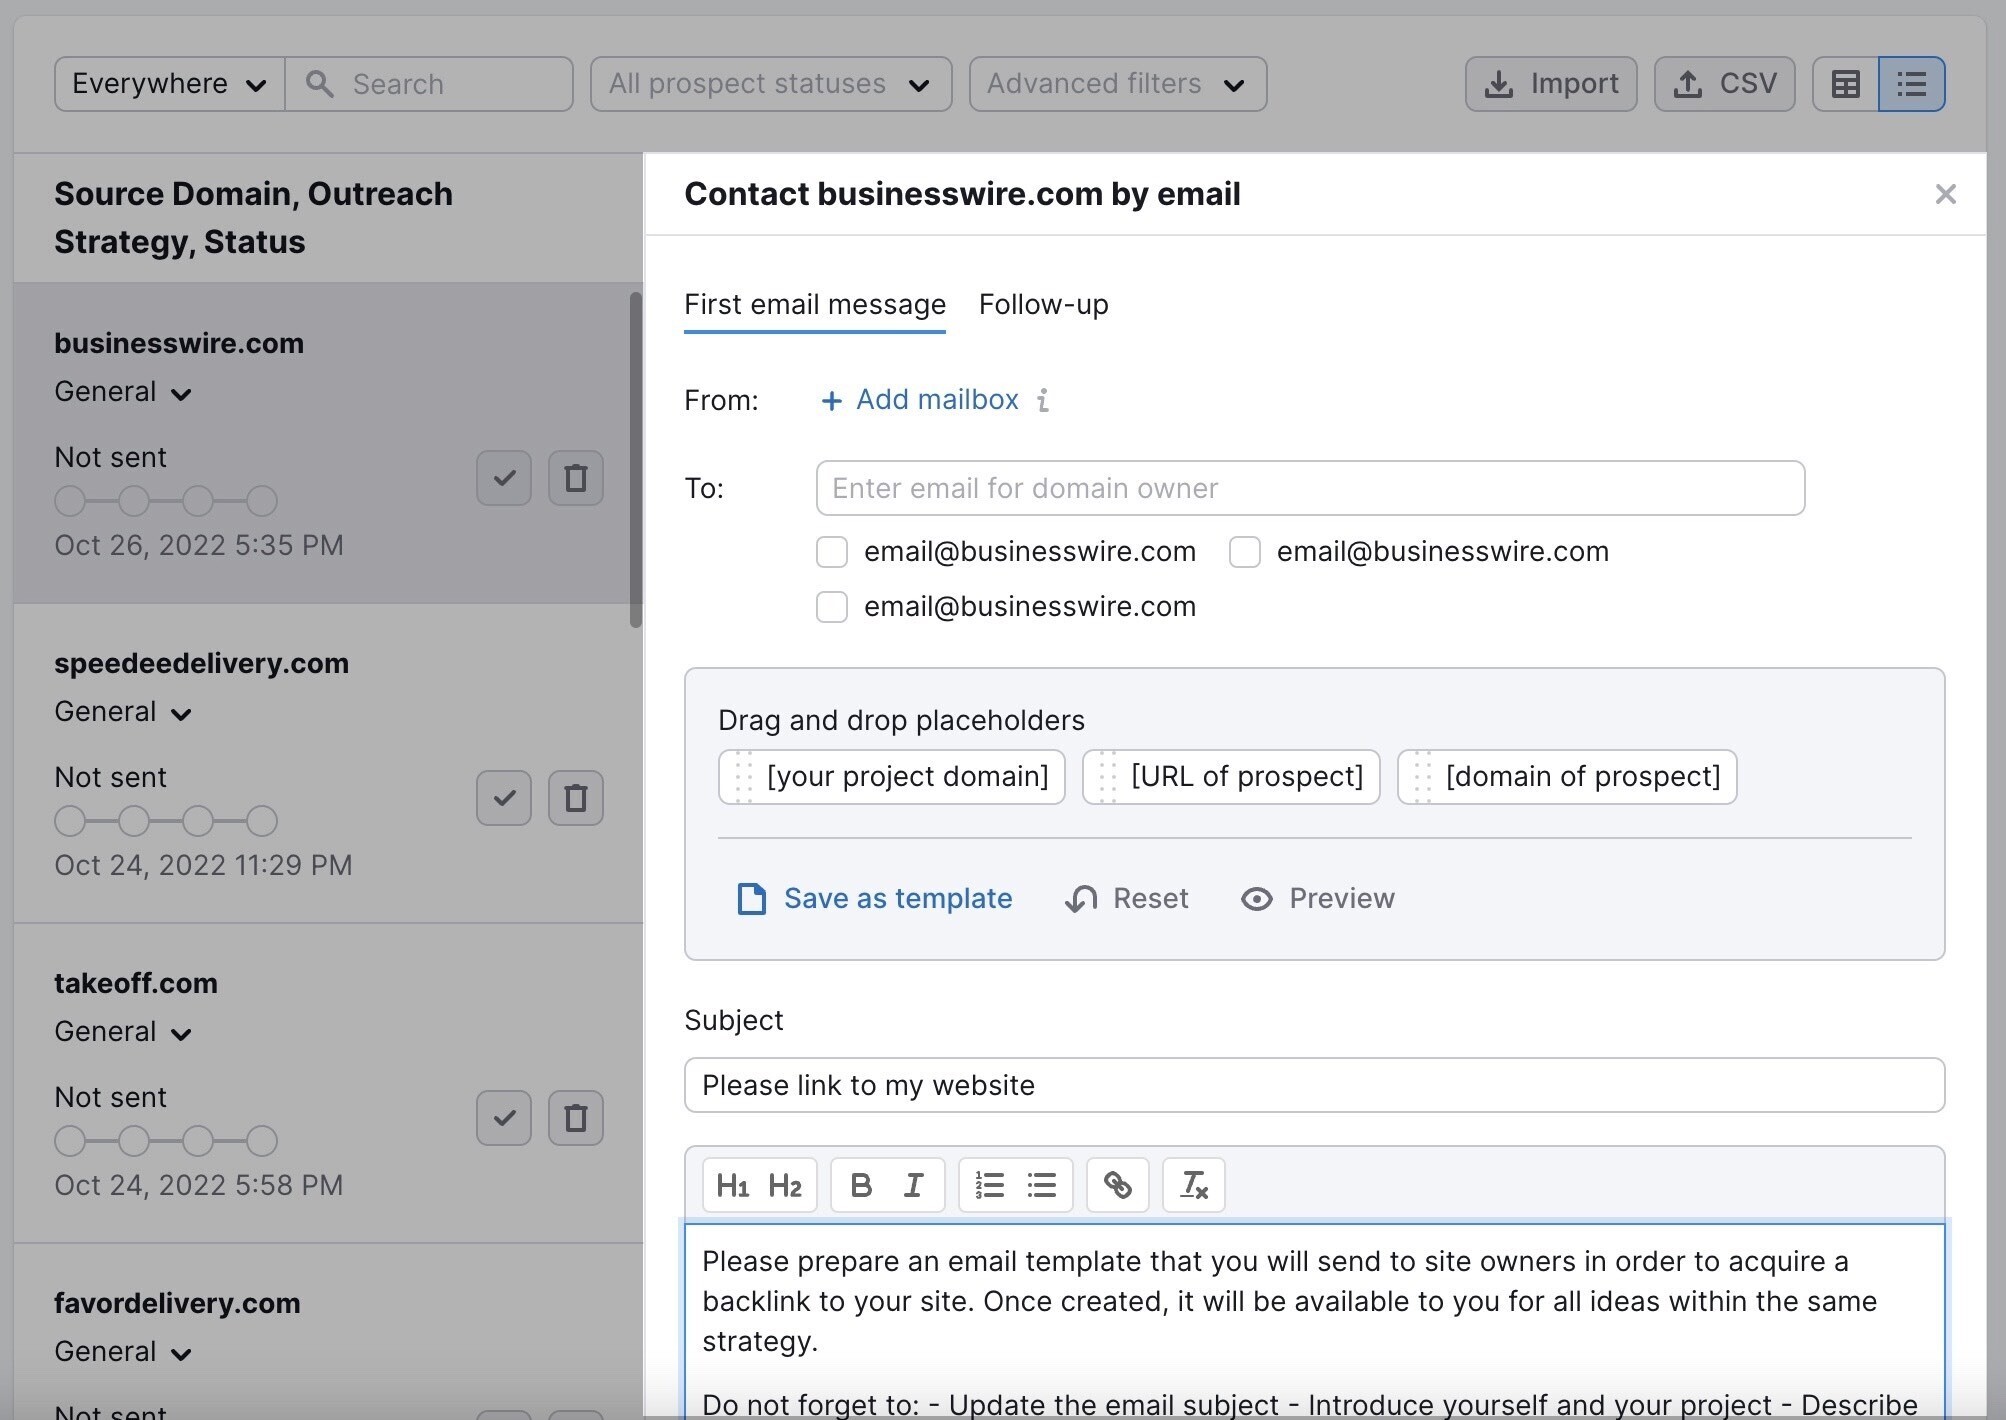Click the Oct 26, 2022 5:35 PM date
Image resolution: width=2006 pixels, height=1420 pixels.
(199, 545)
